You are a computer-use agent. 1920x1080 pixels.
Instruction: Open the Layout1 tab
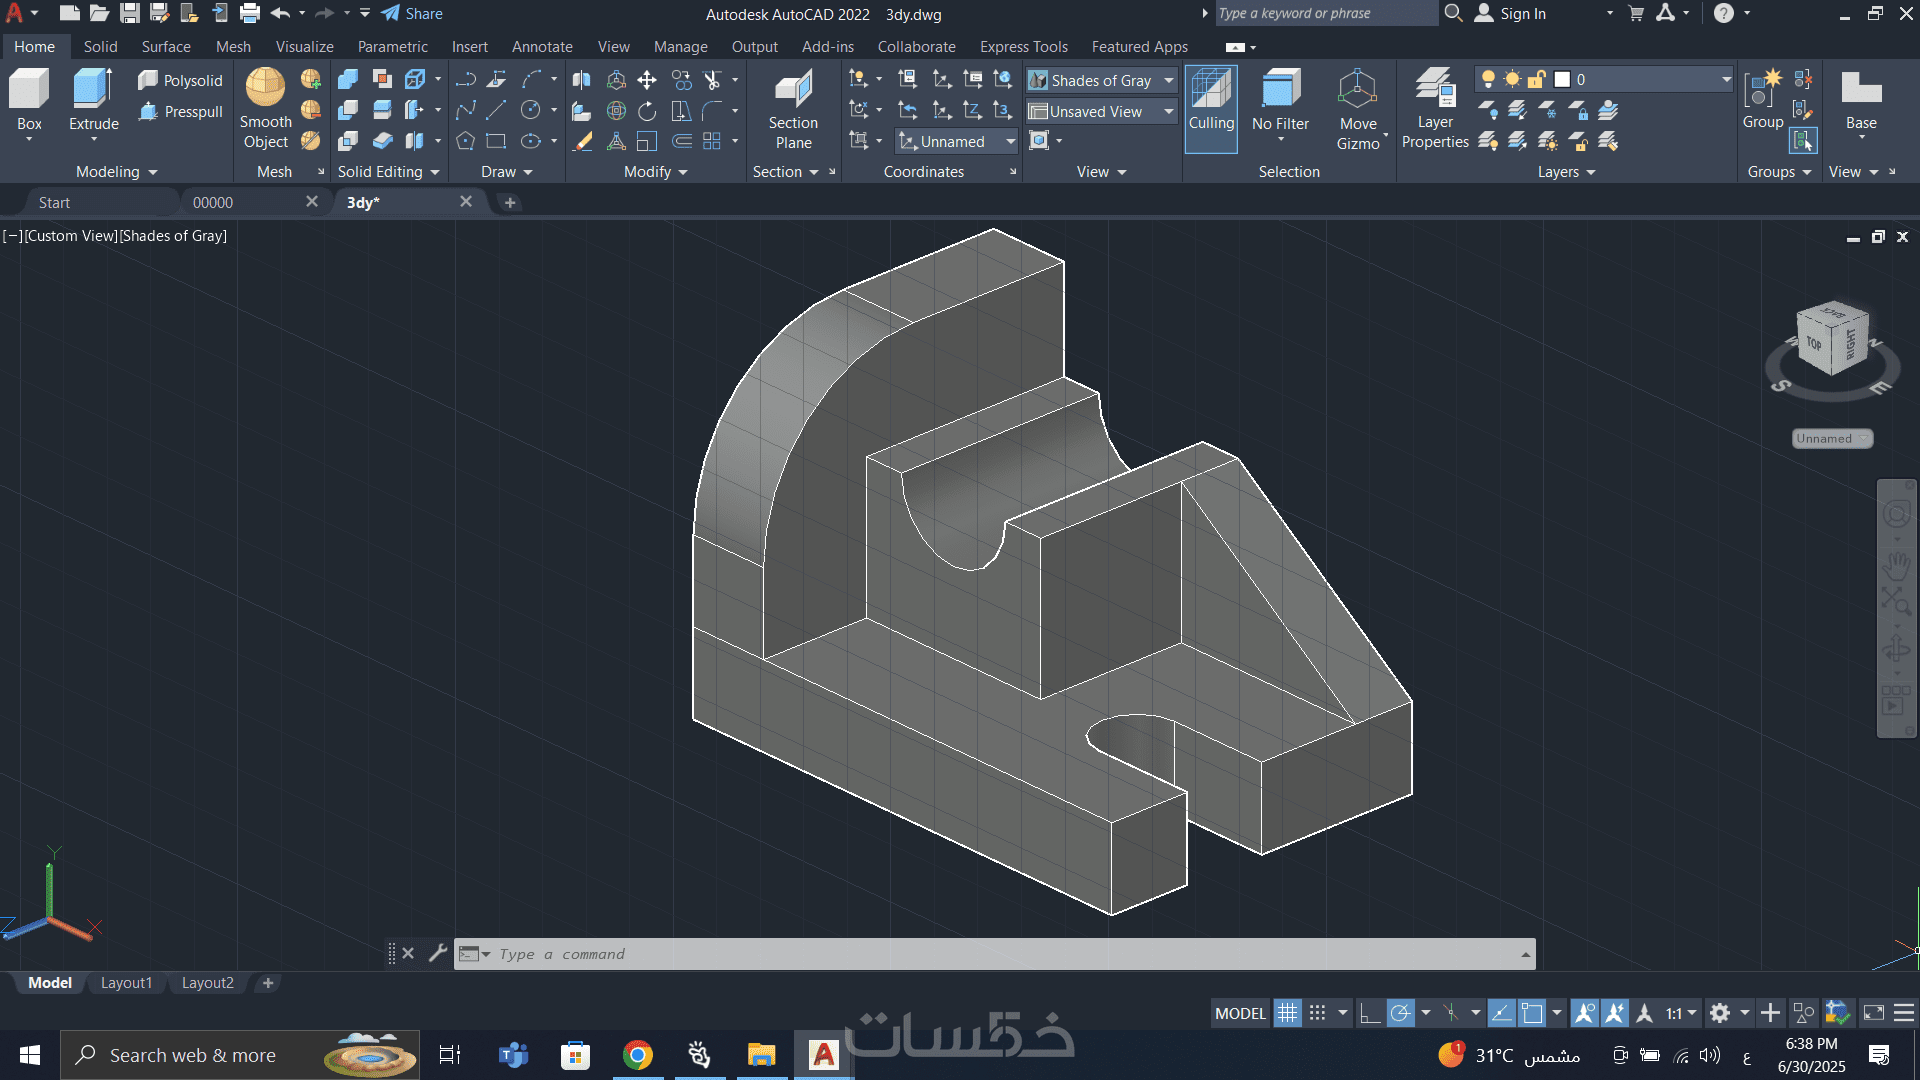coord(126,983)
